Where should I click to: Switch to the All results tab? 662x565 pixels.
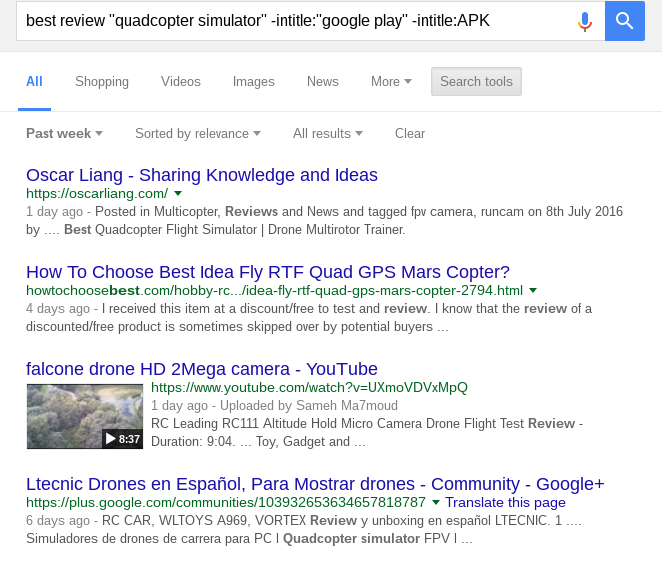click(34, 81)
